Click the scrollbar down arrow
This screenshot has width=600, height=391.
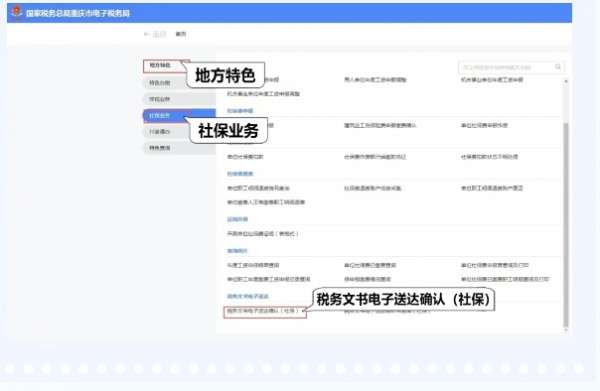pos(566,330)
